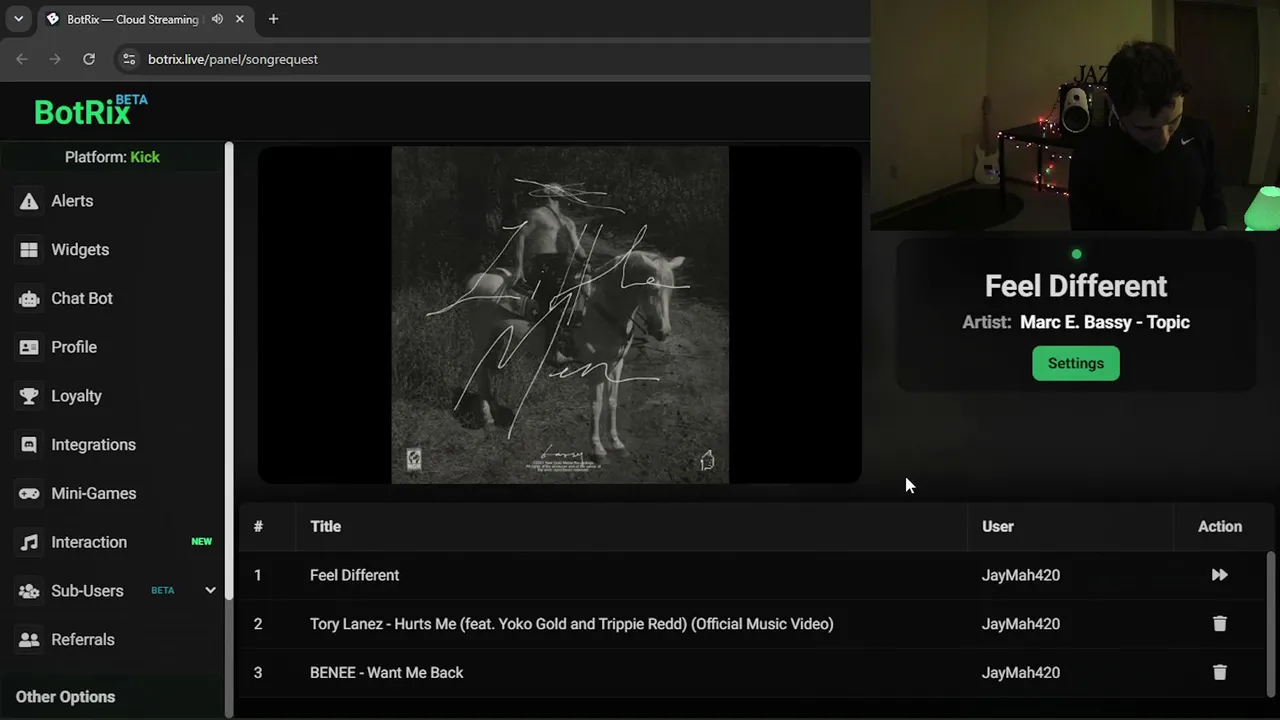Click the Alerts warning triangle icon

[x=29, y=201]
